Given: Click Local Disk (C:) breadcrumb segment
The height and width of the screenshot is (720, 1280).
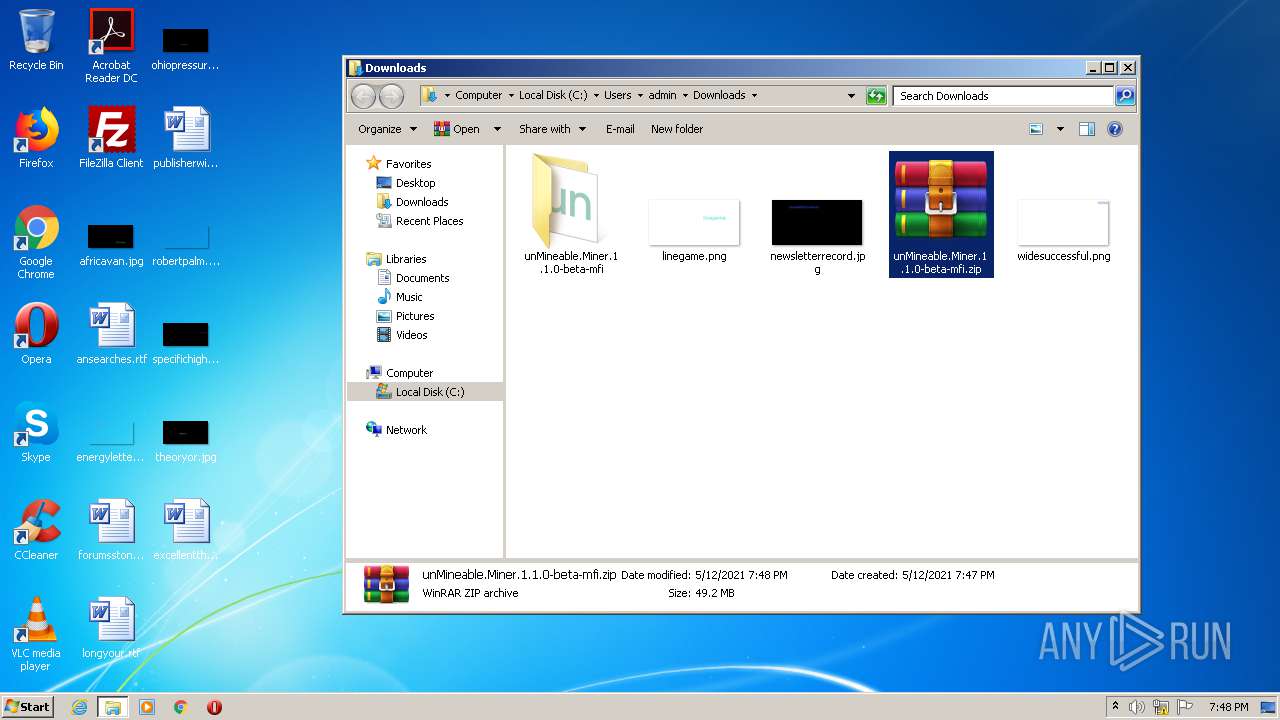Looking at the screenshot, I should point(553,96).
